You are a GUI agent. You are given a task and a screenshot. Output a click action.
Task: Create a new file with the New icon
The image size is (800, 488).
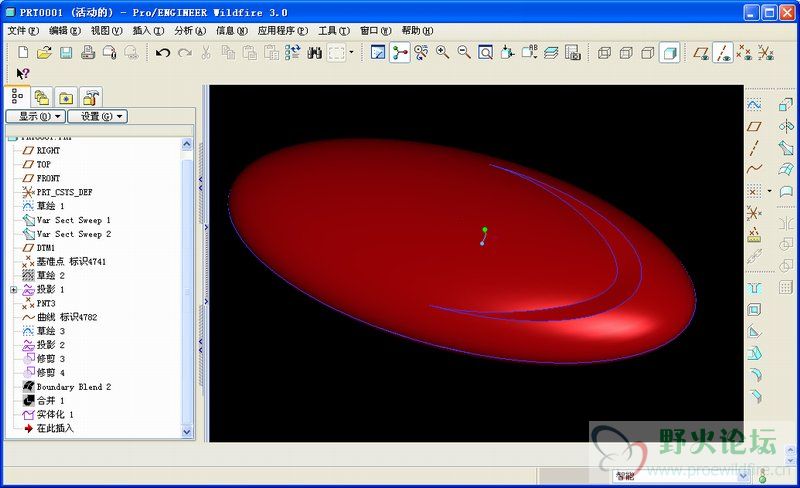(23, 53)
